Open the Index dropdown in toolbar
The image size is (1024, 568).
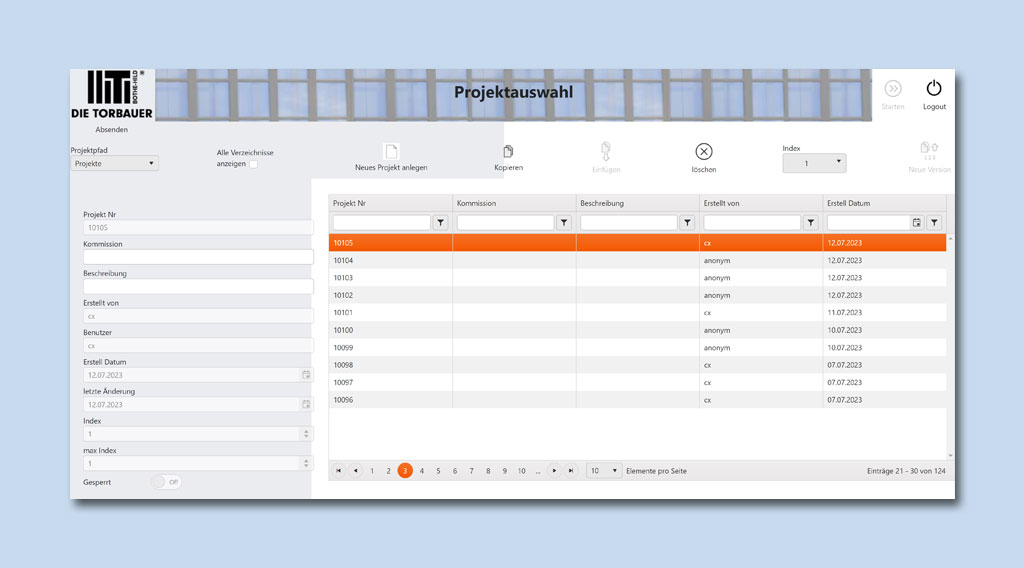(x=814, y=163)
